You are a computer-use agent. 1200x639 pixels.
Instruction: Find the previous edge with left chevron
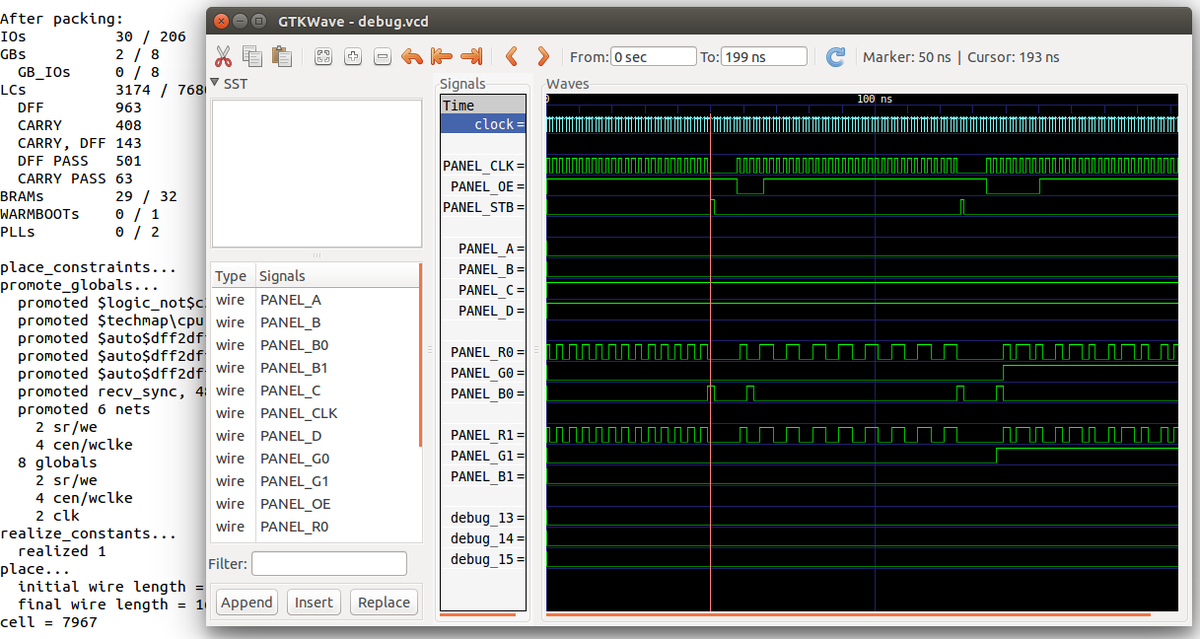point(511,57)
